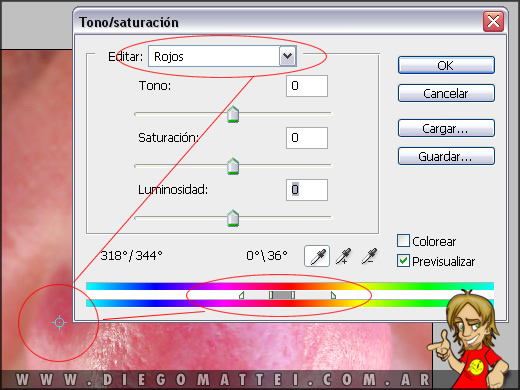Image resolution: width=520 pixels, height=390 pixels.
Task: Open the Editar dropdown showing Rojos
Action: click(x=222, y=56)
